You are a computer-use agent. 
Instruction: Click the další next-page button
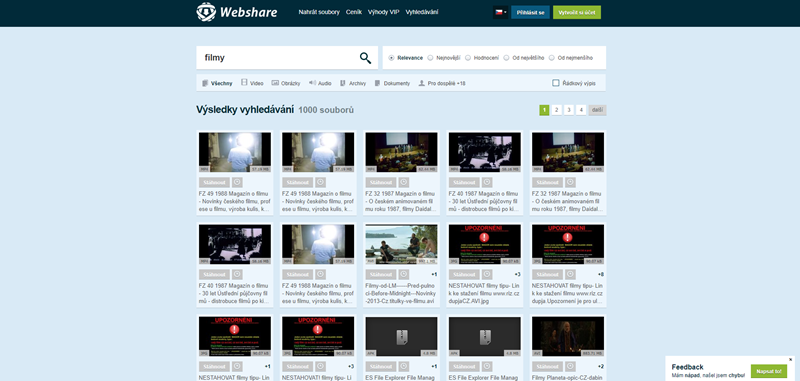tap(597, 110)
